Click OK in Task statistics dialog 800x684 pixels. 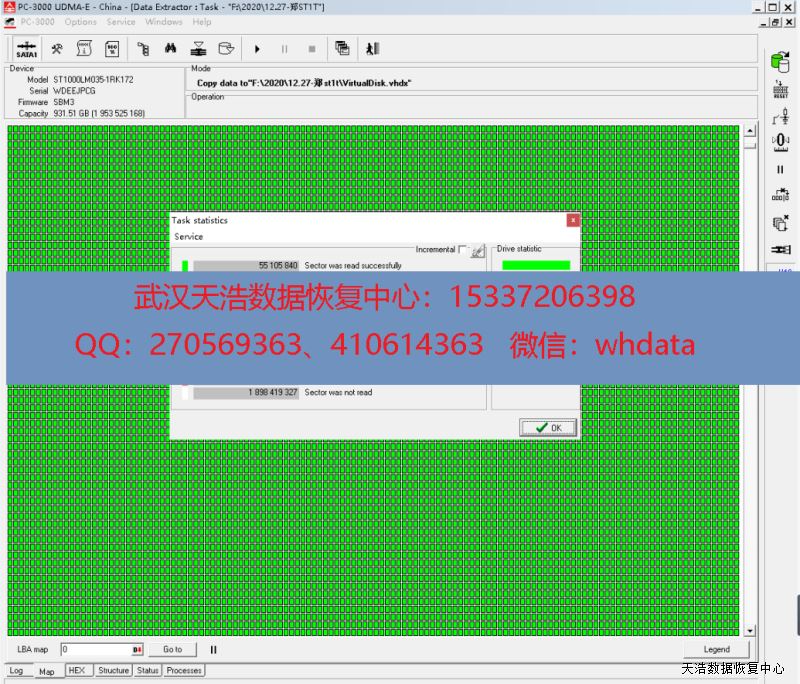tap(548, 428)
